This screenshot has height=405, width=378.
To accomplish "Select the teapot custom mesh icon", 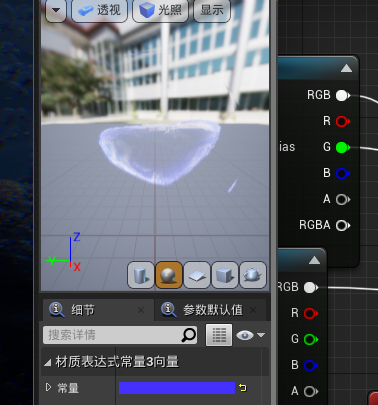I will pos(253,275).
